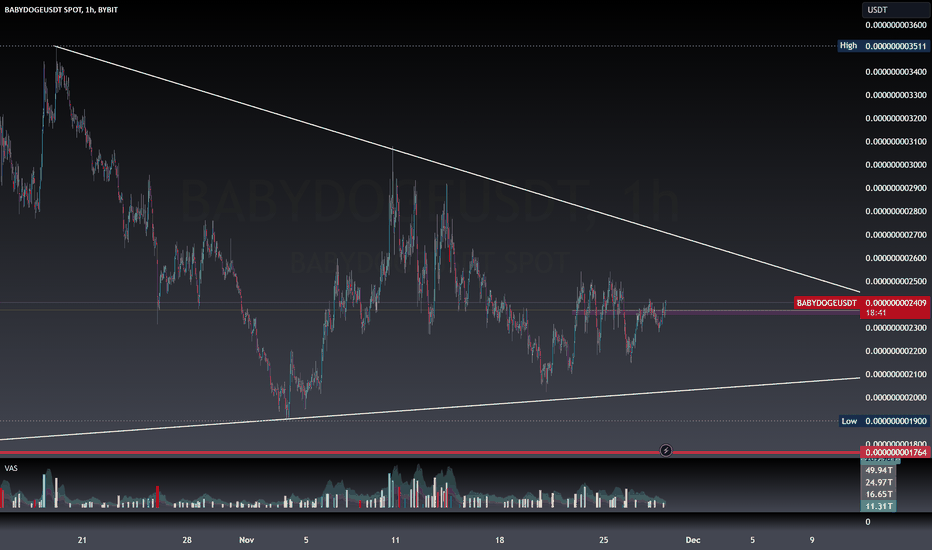Click the lightning icon on the red line
Image resolution: width=932 pixels, height=550 pixels.
pyautogui.click(x=666, y=451)
